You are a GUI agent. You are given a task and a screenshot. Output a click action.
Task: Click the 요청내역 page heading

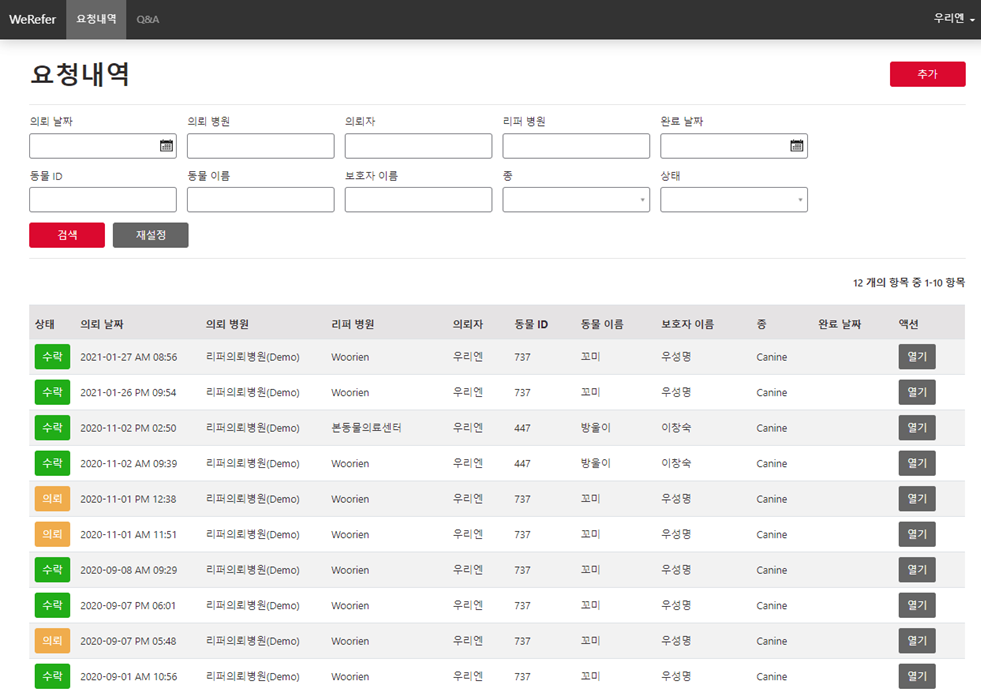(x=79, y=74)
